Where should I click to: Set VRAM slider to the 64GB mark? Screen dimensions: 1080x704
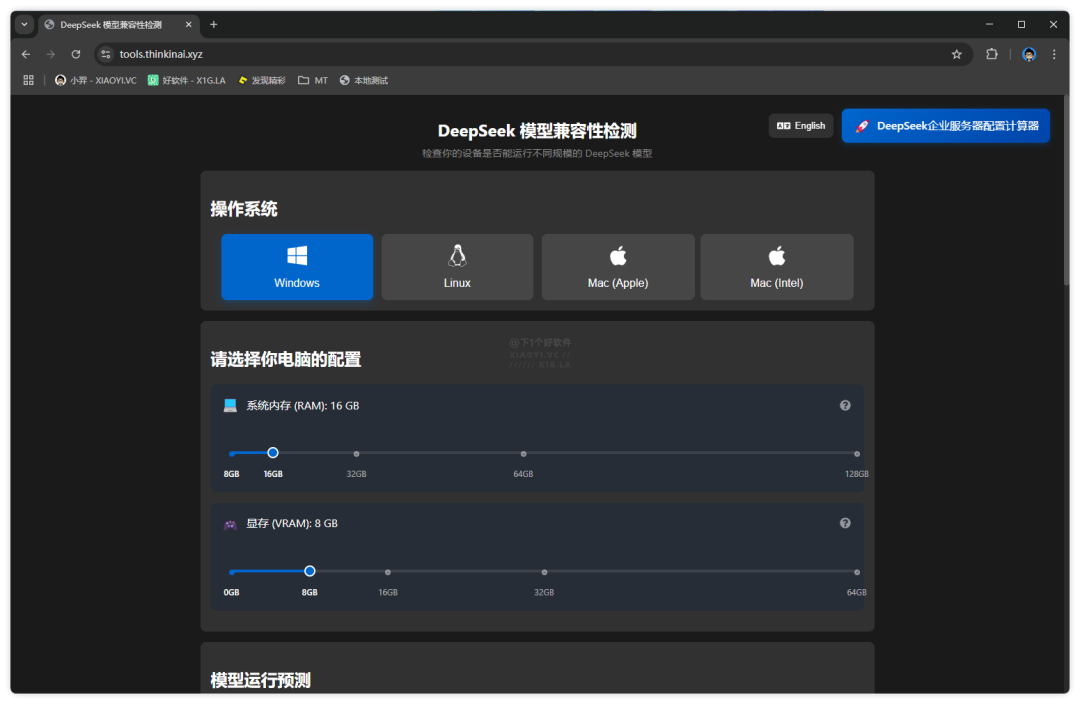(857, 572)
